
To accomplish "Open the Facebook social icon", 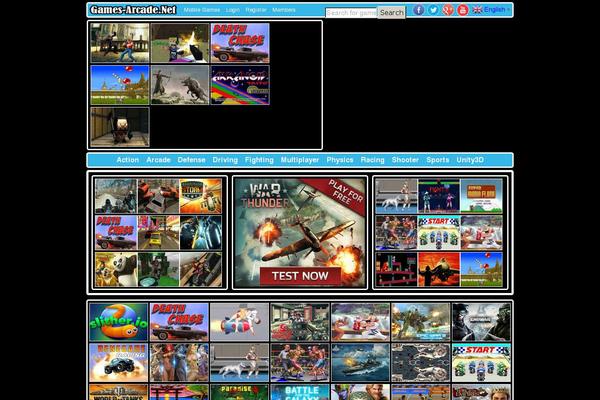I will 418,10.
